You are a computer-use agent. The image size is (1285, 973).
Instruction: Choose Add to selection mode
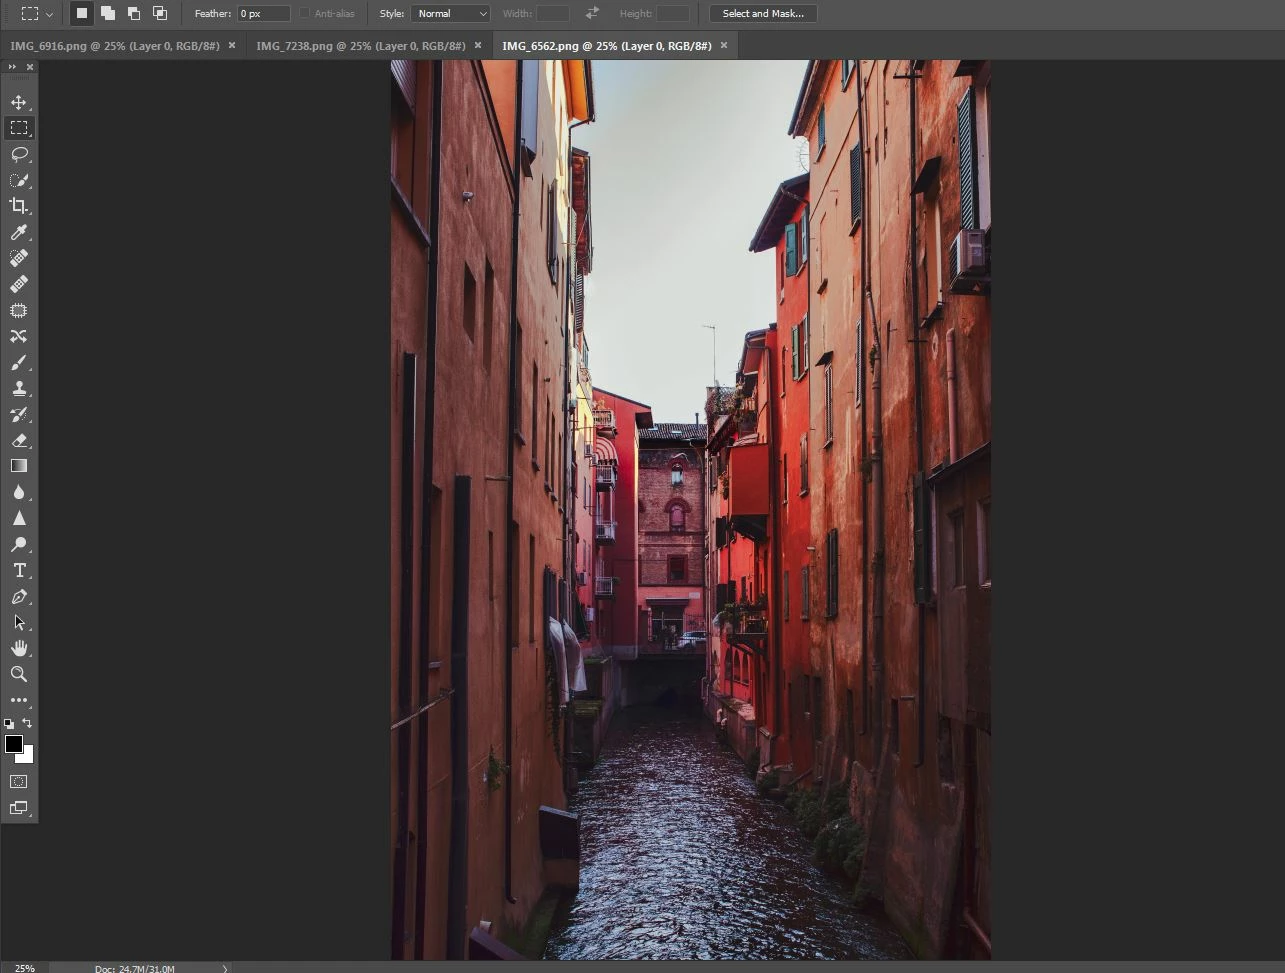(108, 13)
